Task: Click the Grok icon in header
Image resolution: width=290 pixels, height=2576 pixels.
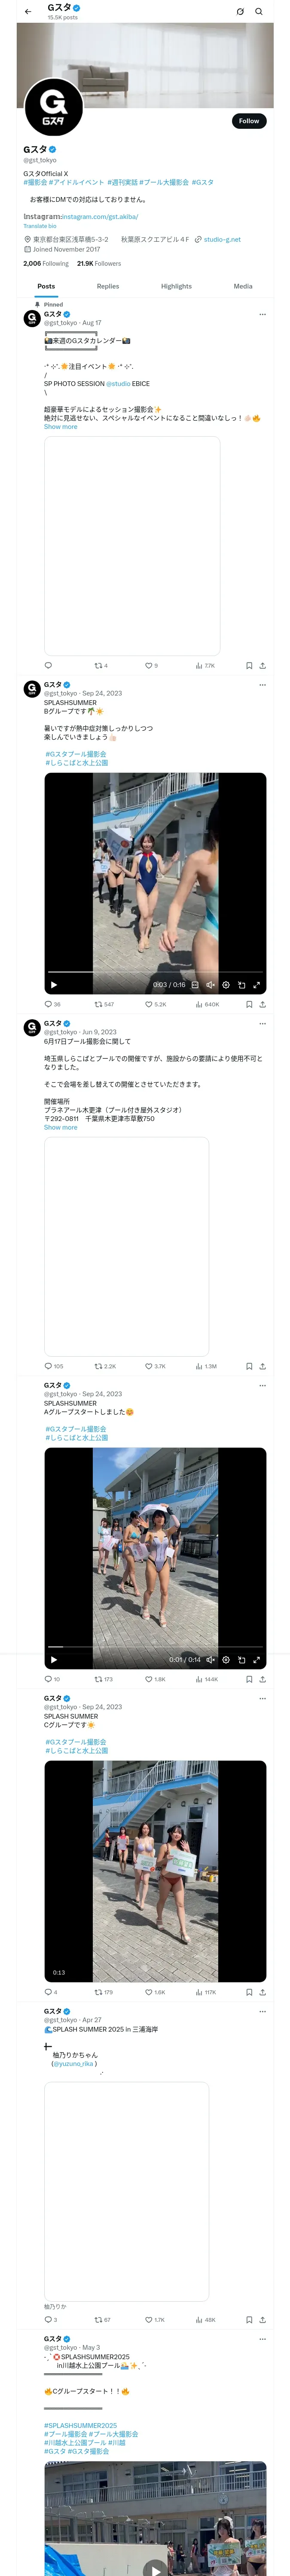Action: 240,12
